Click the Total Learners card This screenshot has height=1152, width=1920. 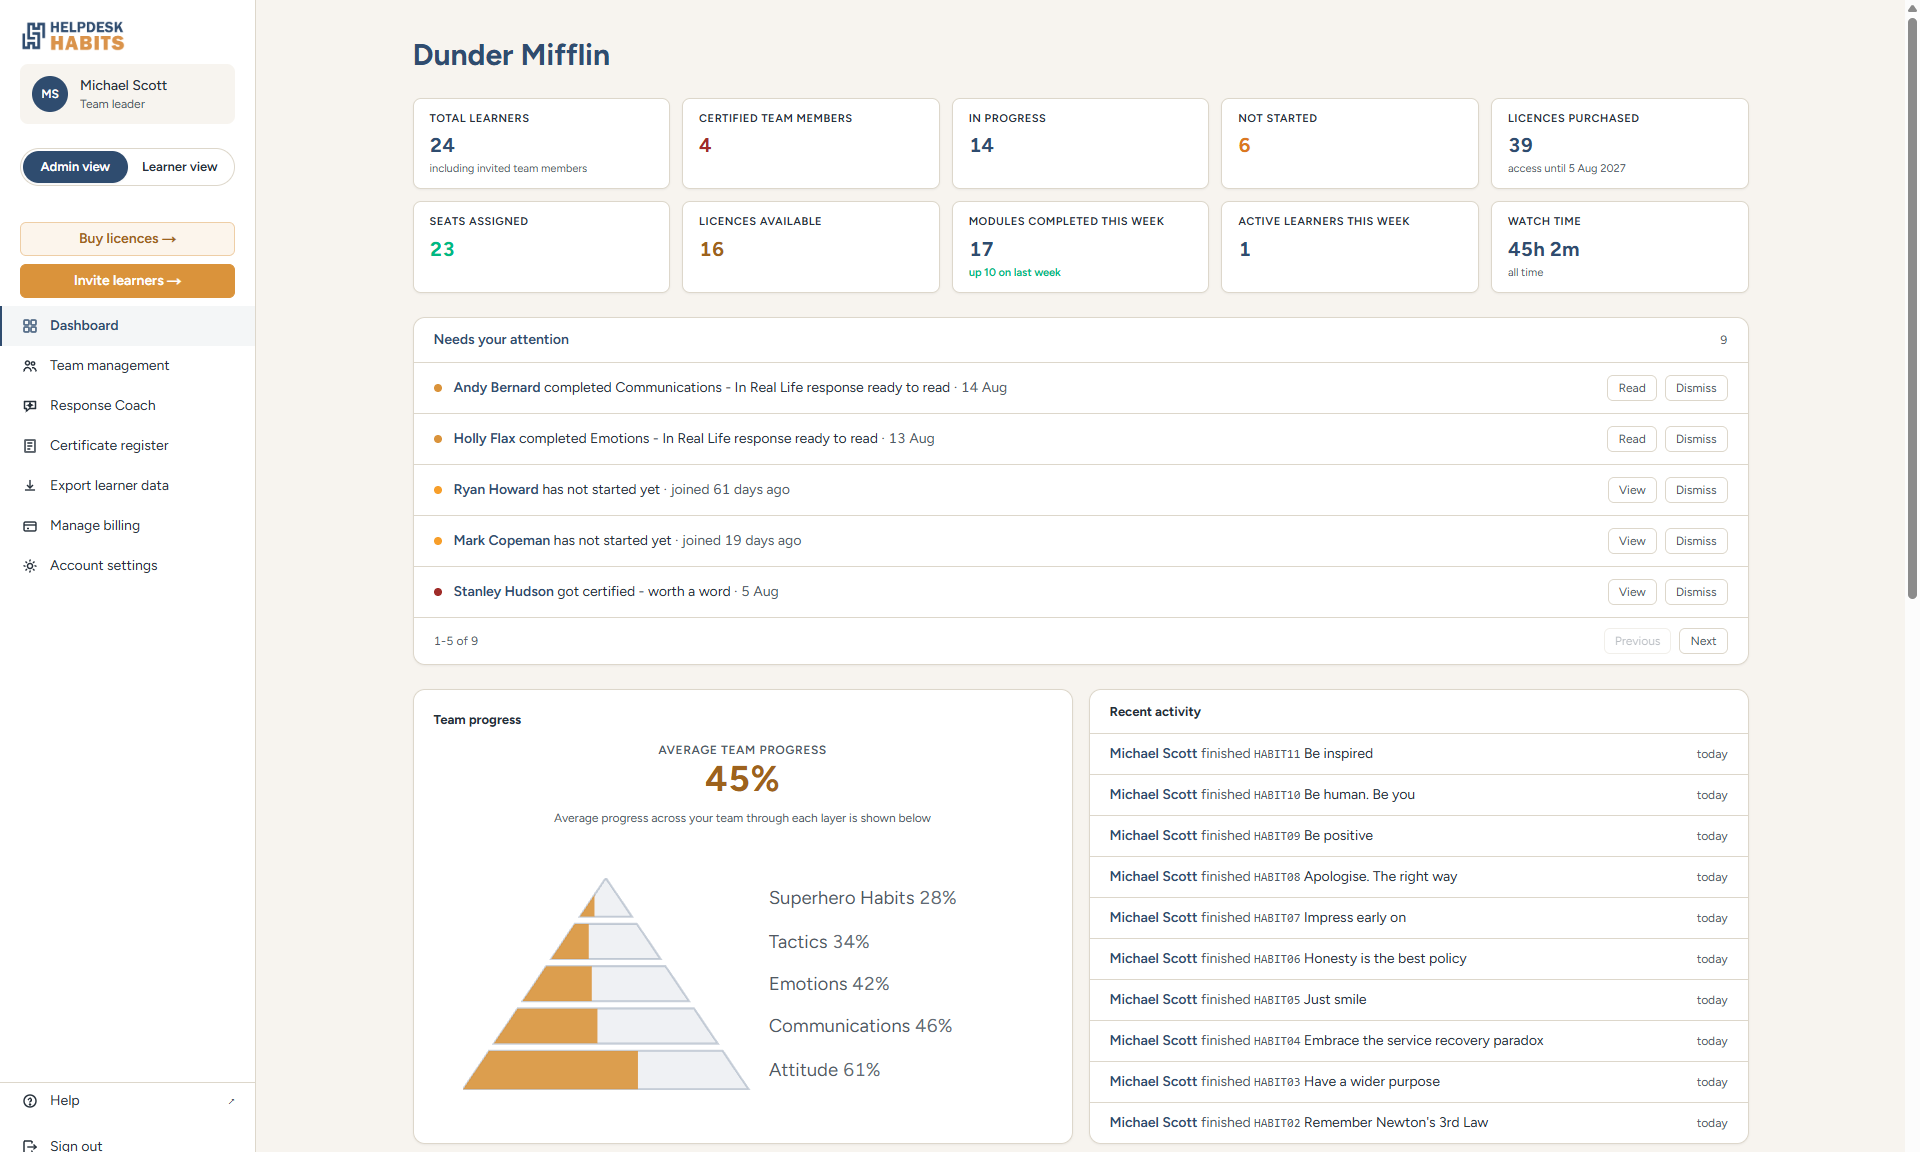pyautogui.click(x=541, y=143)
